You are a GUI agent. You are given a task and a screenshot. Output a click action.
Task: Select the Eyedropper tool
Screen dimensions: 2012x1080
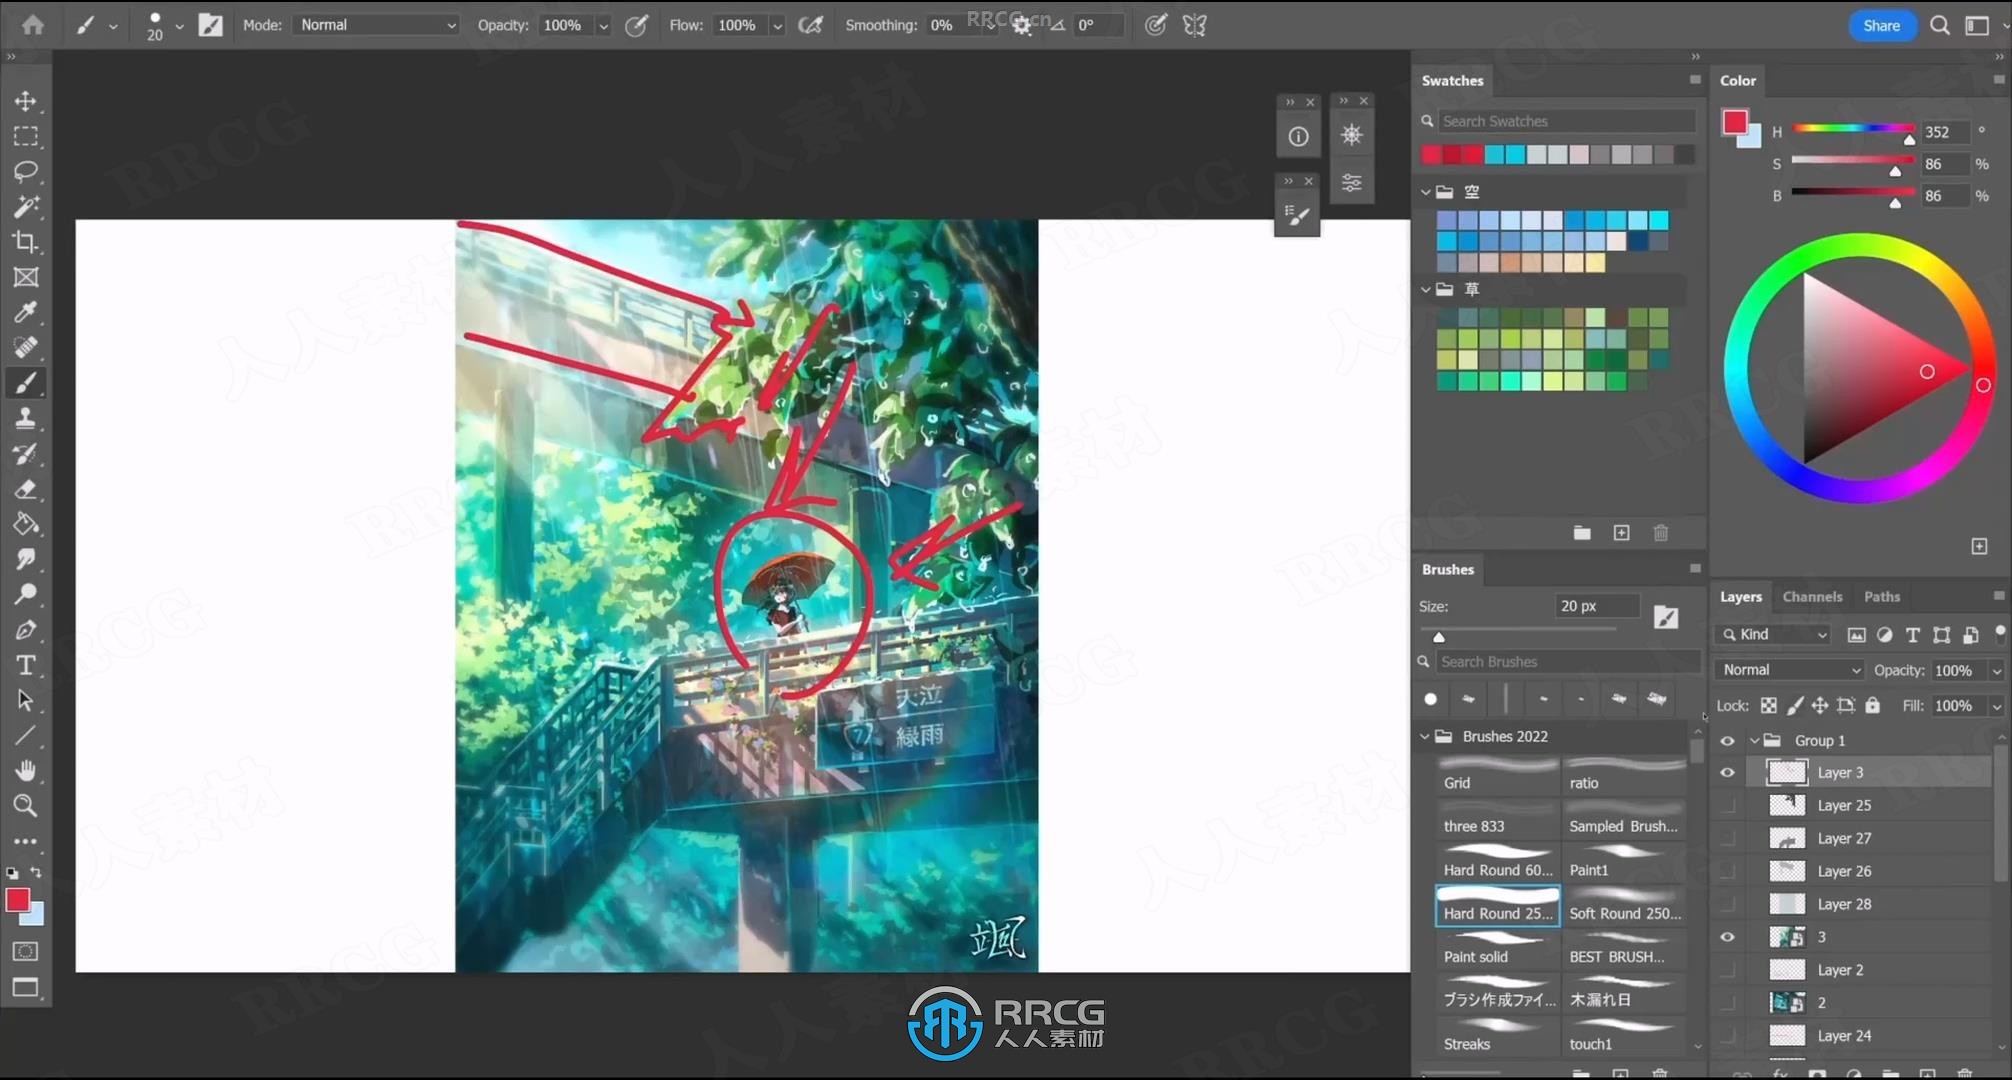point(26,312)
